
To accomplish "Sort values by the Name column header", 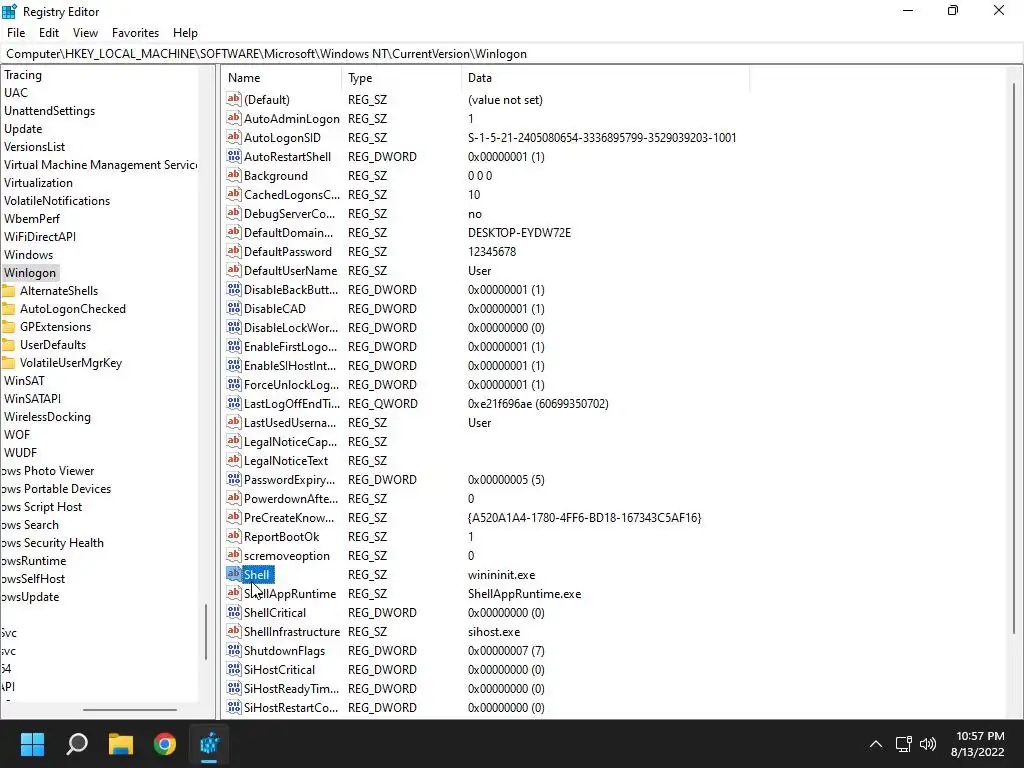I will 281,78.
